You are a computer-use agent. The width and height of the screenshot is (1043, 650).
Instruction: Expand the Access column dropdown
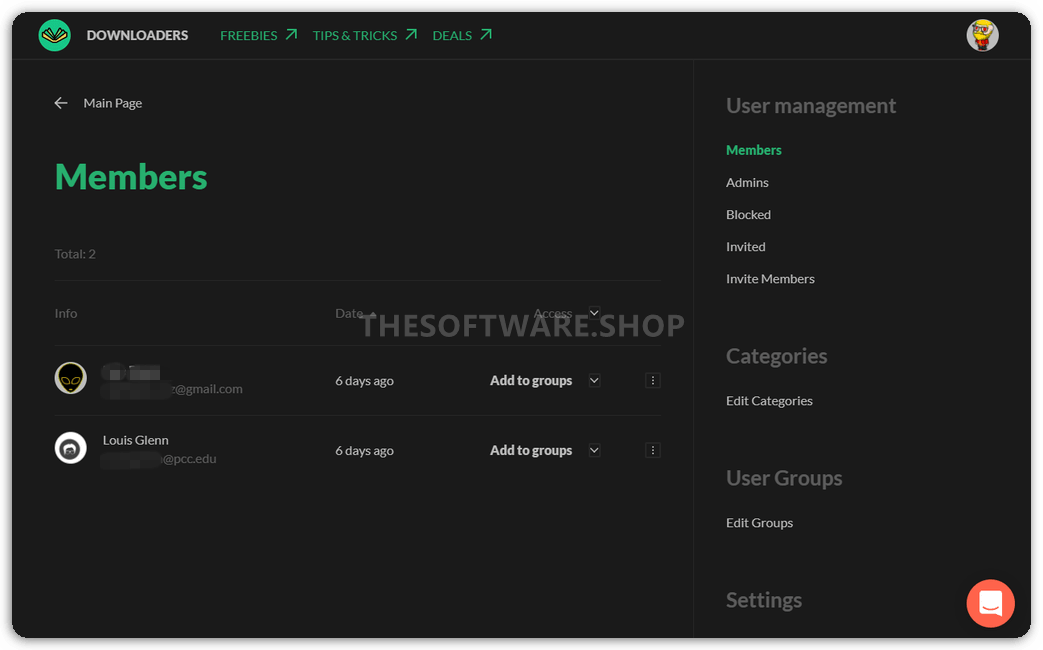(594, 313)
